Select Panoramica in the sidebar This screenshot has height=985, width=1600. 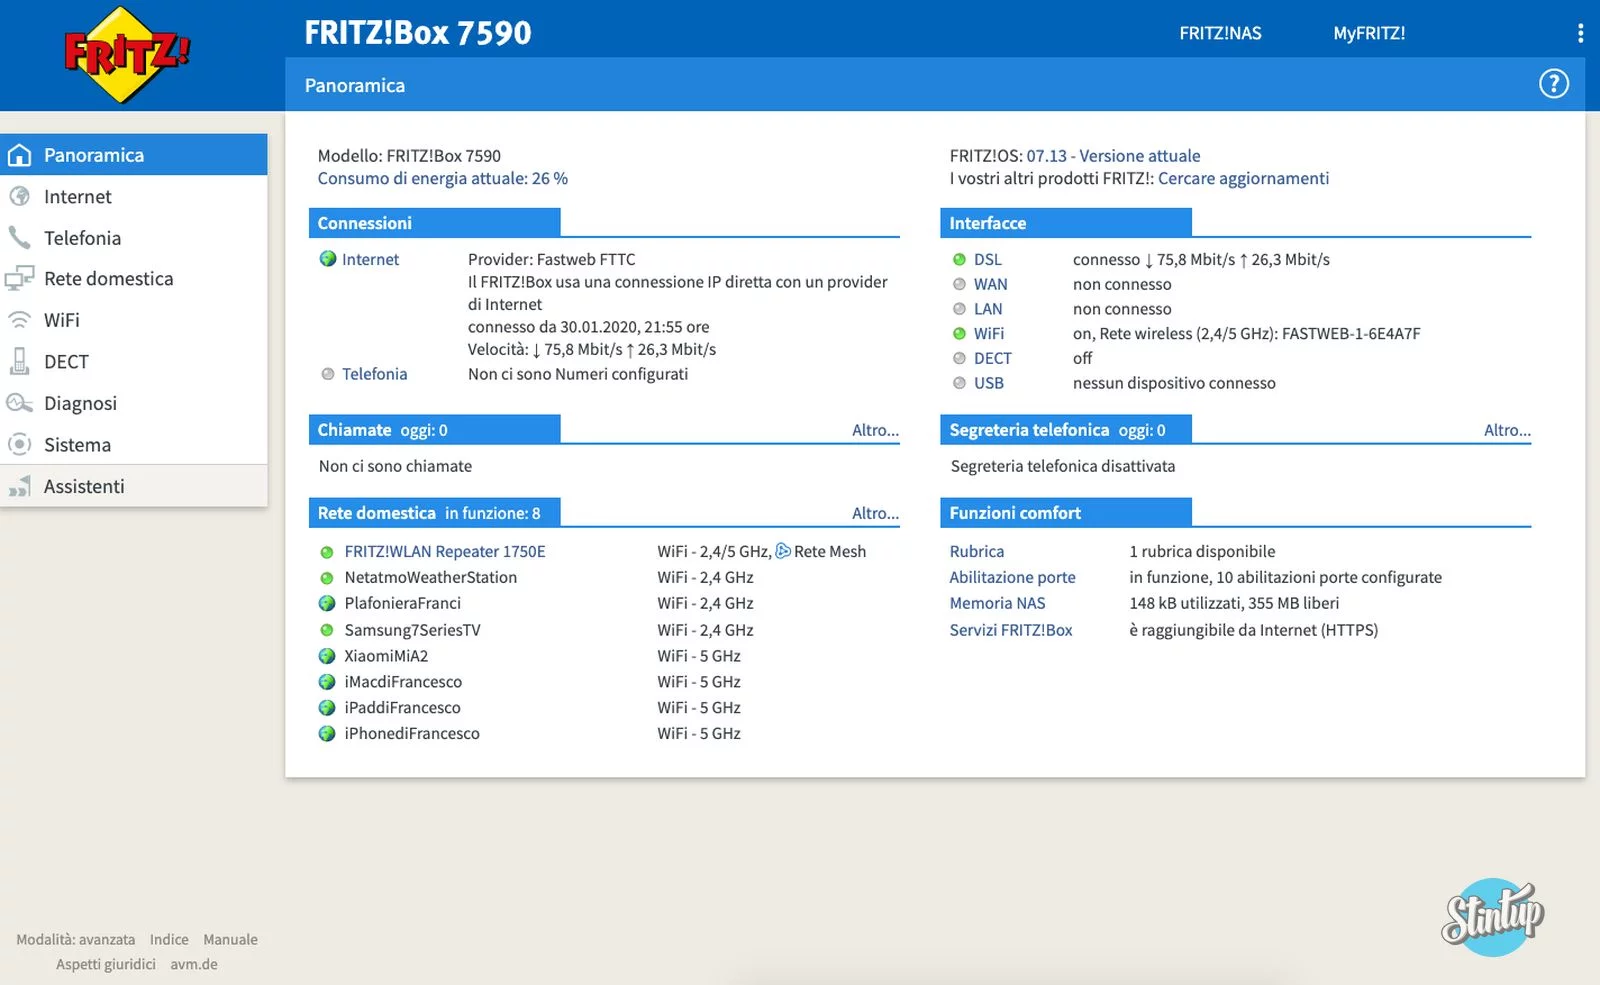[93, 155]
